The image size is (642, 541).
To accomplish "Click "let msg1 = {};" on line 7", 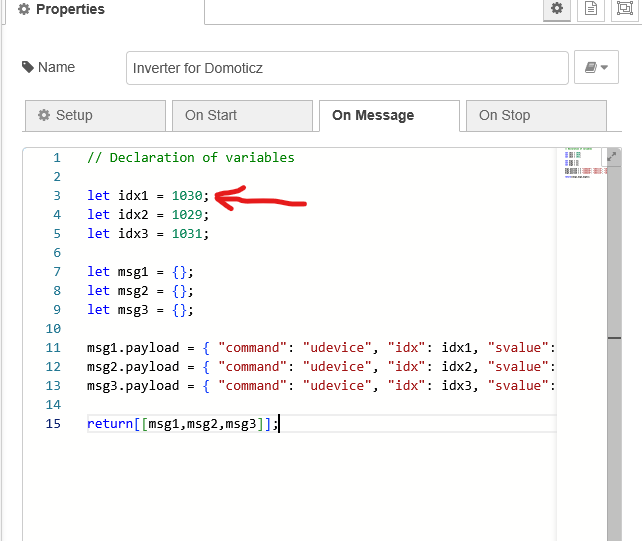I will 140,272.
